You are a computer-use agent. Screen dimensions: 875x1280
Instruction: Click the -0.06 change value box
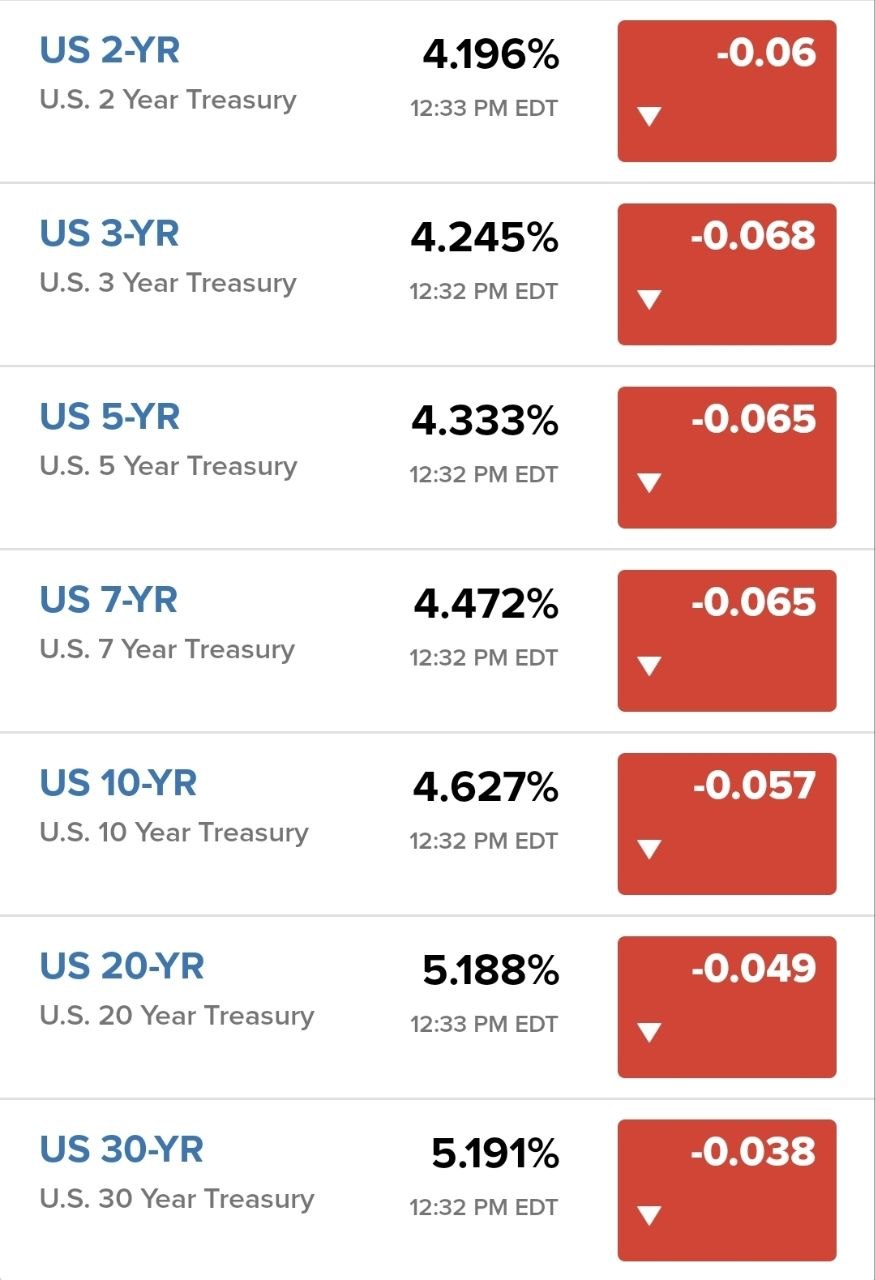[727, 91]
